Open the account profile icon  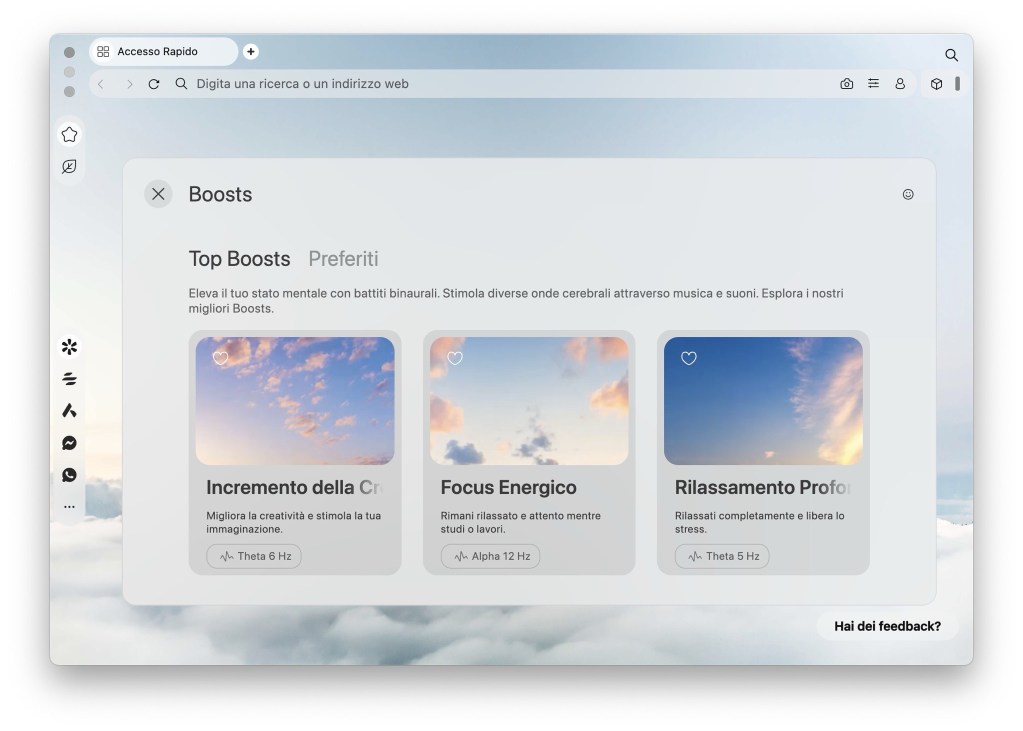tap(900, 84)
